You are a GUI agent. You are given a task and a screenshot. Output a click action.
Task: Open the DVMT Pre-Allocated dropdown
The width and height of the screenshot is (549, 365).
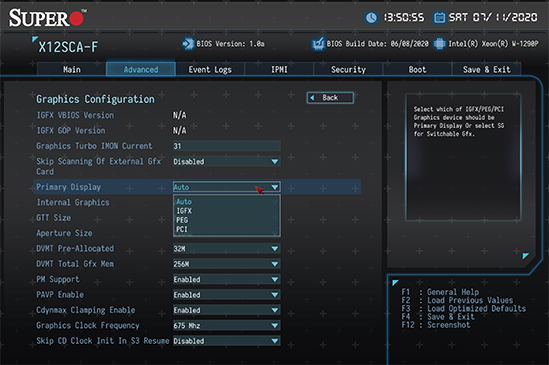click(x=227, y=249)
